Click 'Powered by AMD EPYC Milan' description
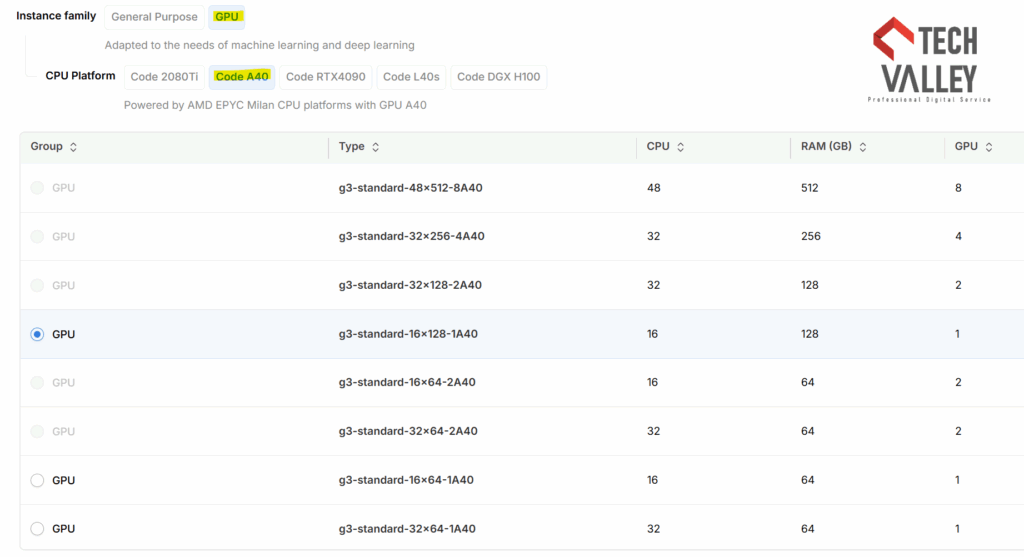 coord(275,105)
